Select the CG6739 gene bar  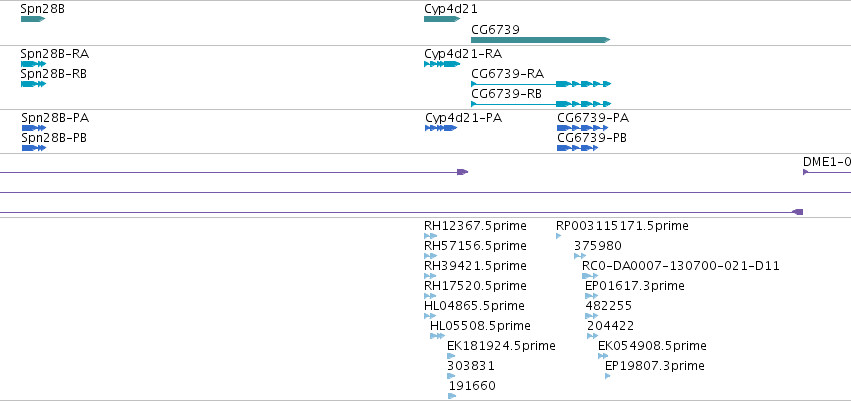click(x=541, y=40)
